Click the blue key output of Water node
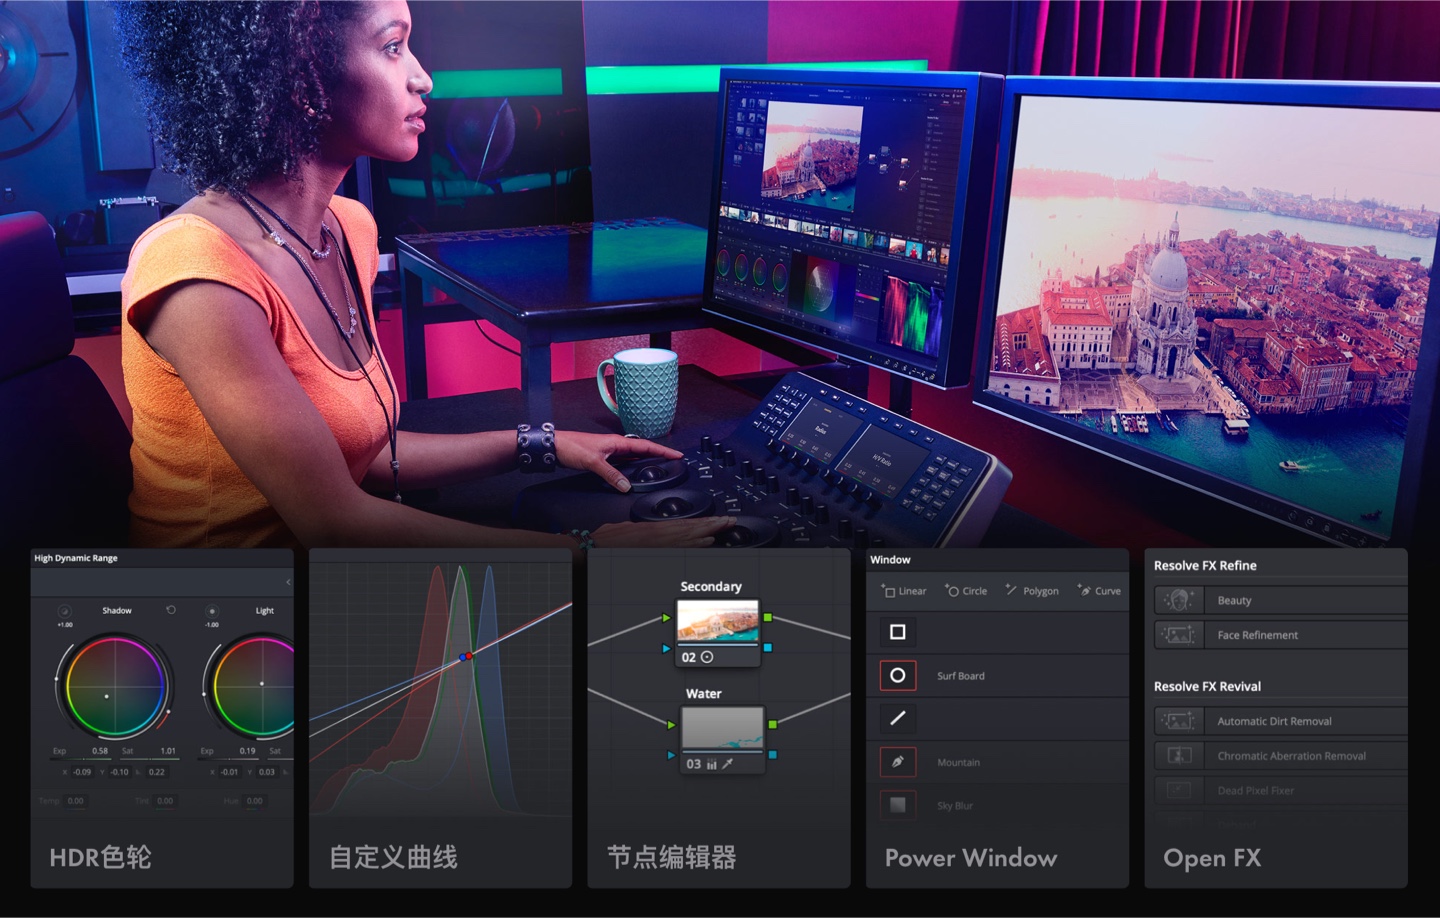1440x918 pixels. 772,755
